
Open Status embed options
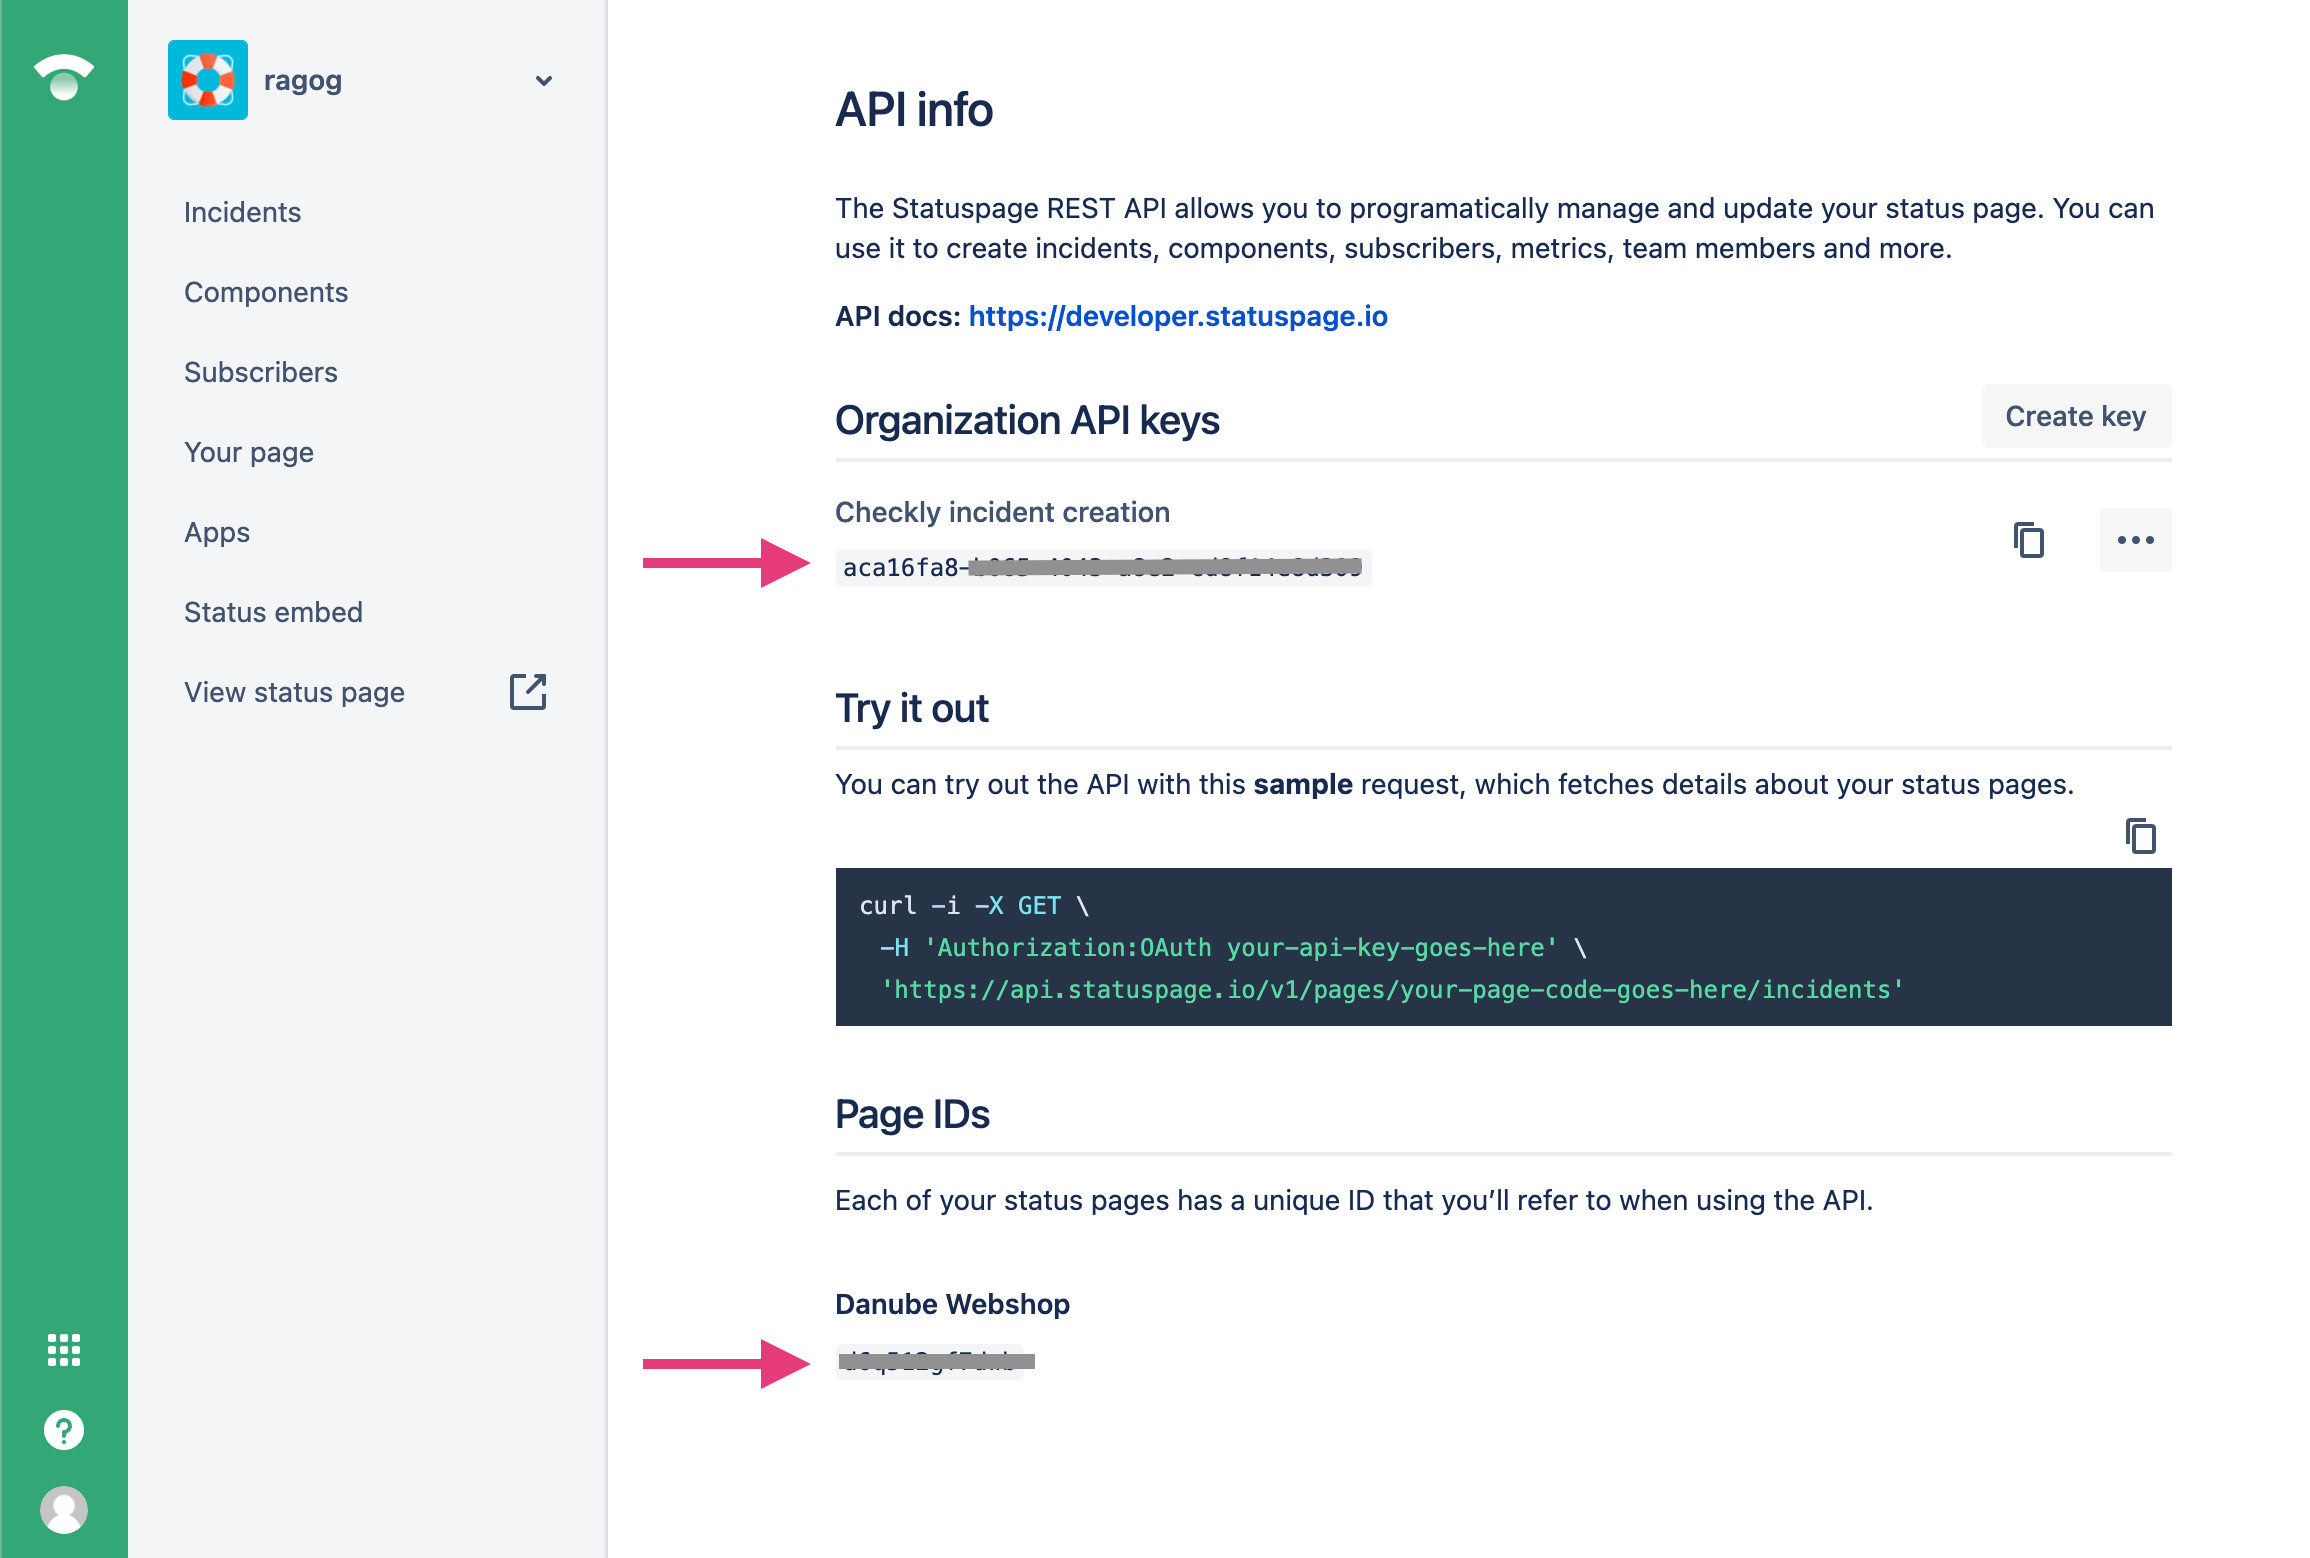tap(273, 611)
